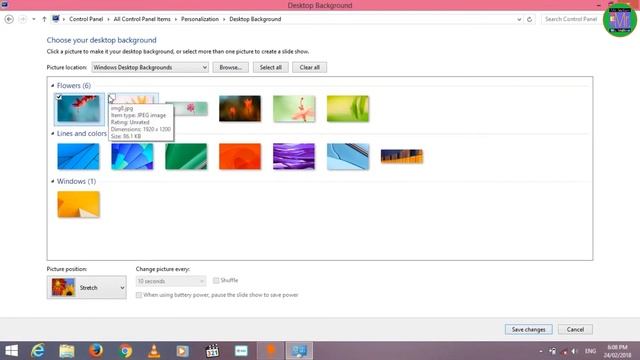Image resolution: width=640 pixels, height=360 pixels.
Task: Launch Internet Explorer from the taskbar
Action: [38, 351]
